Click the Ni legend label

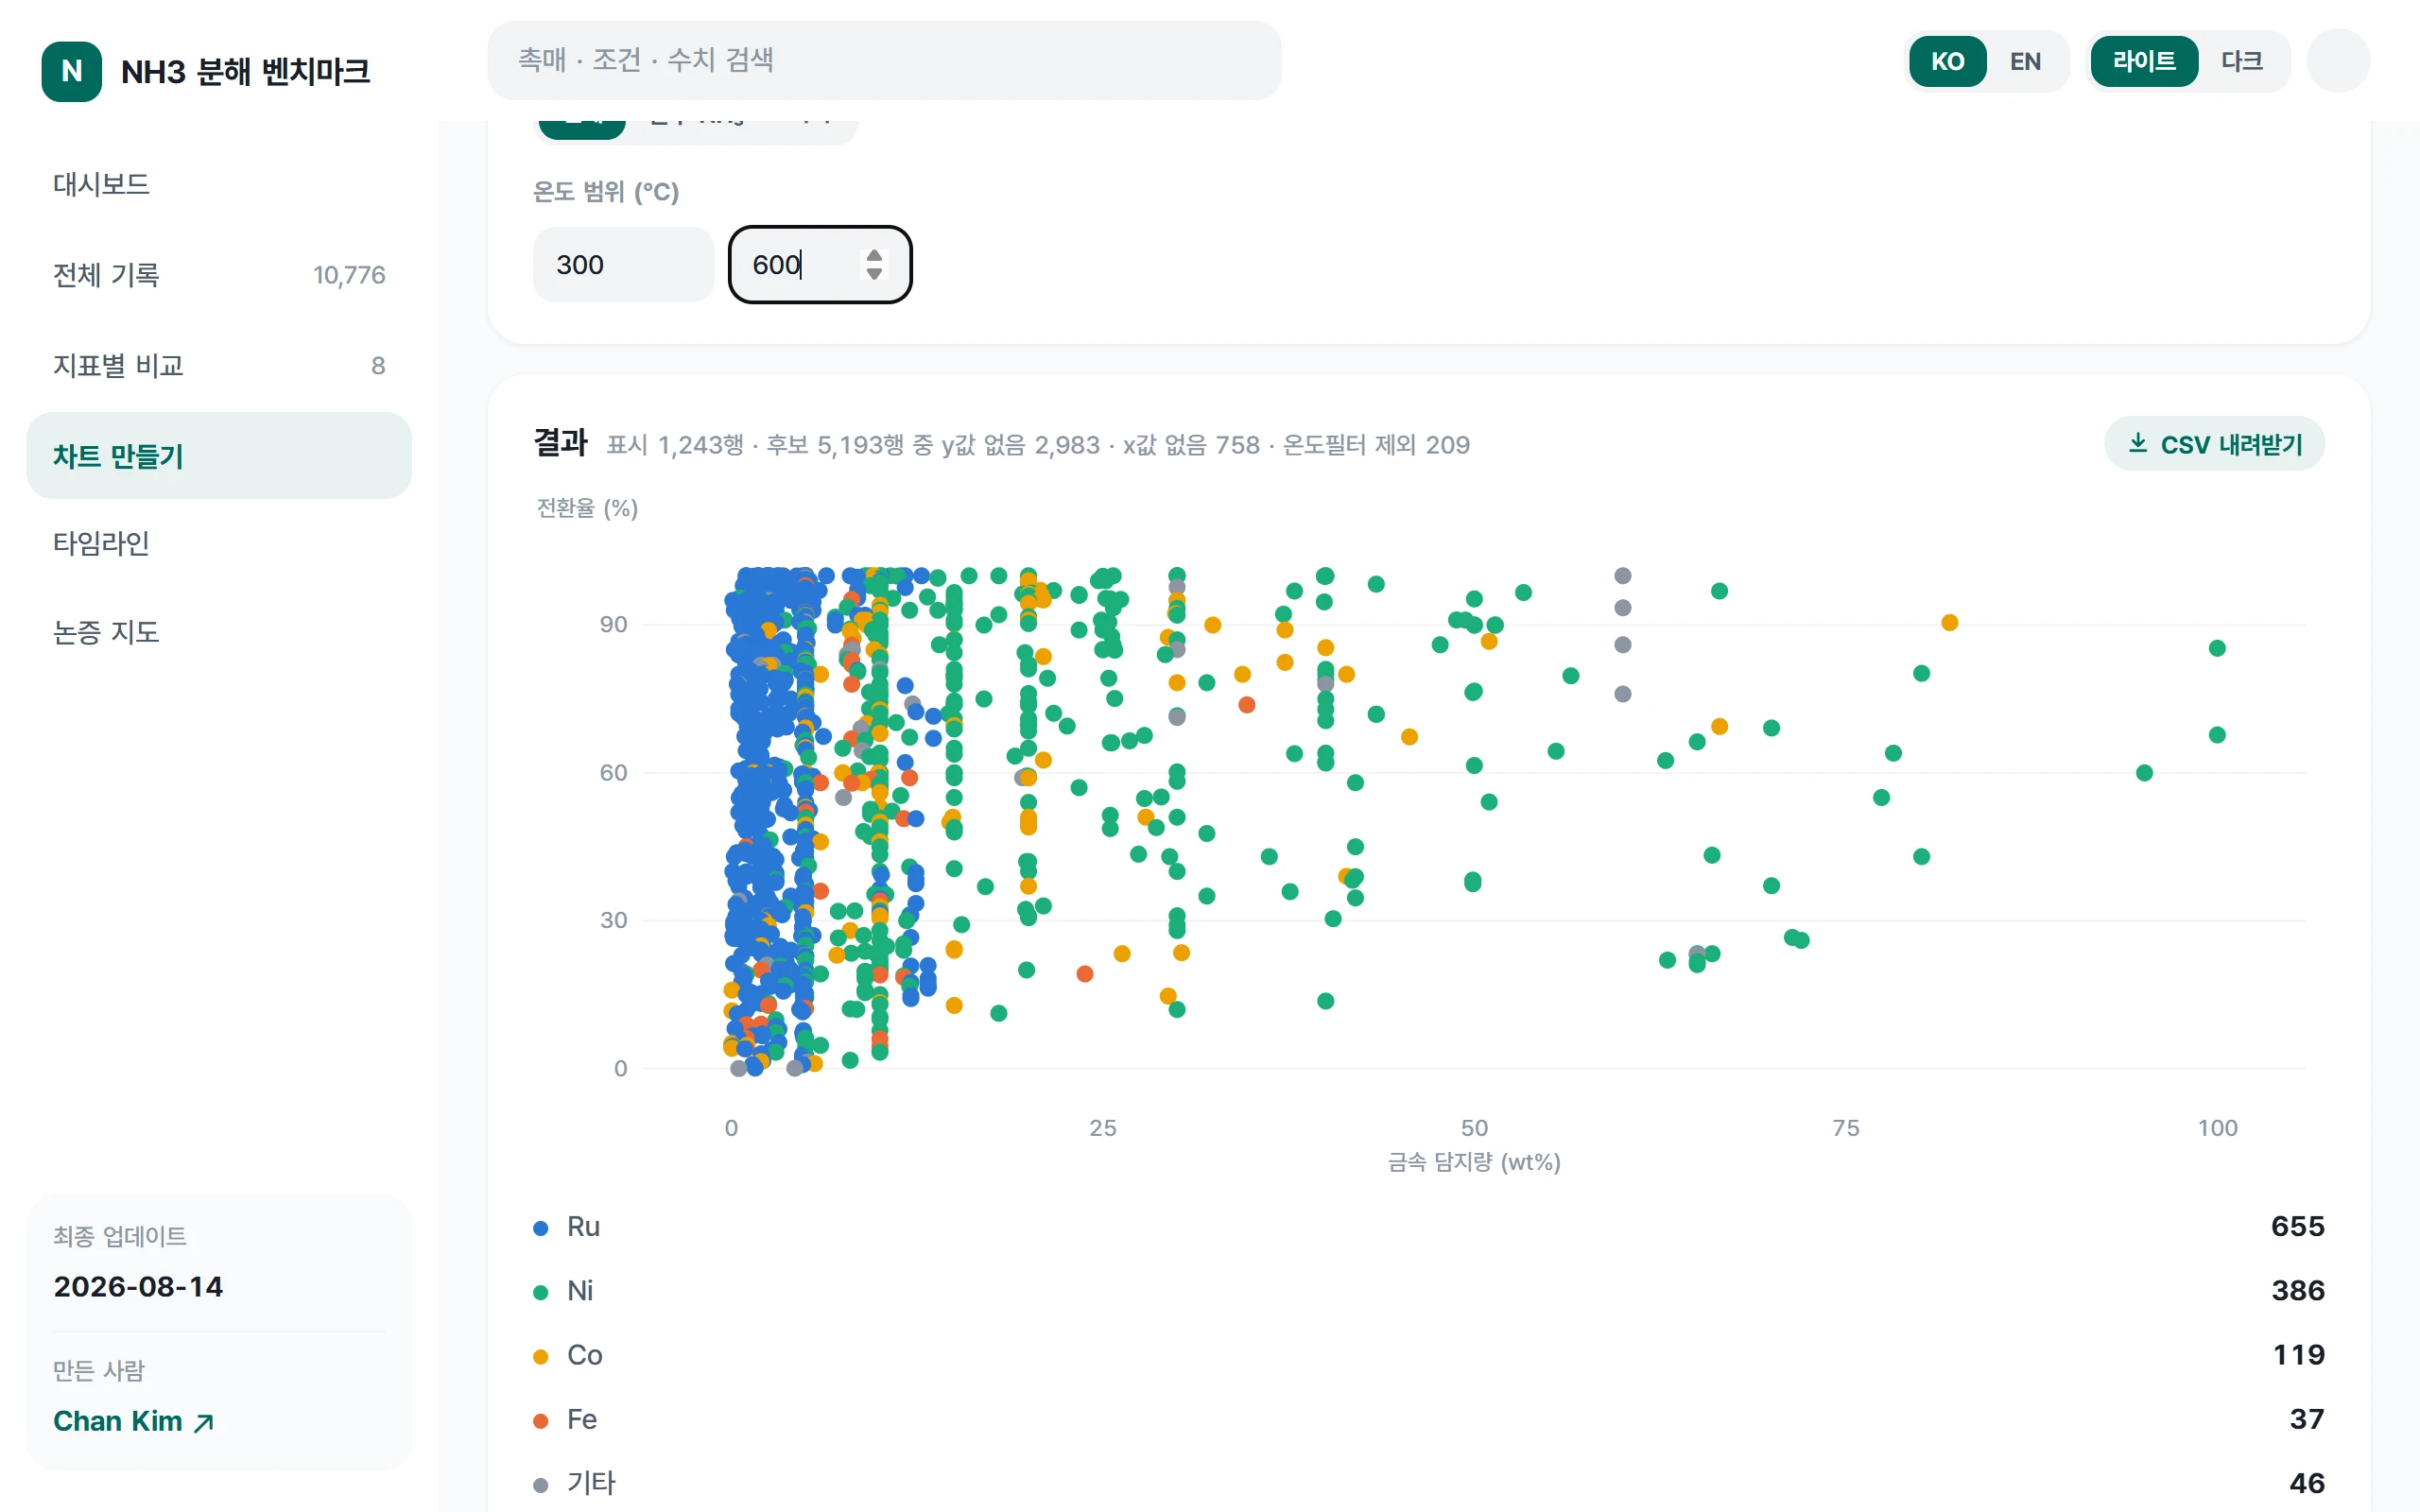580,1291
